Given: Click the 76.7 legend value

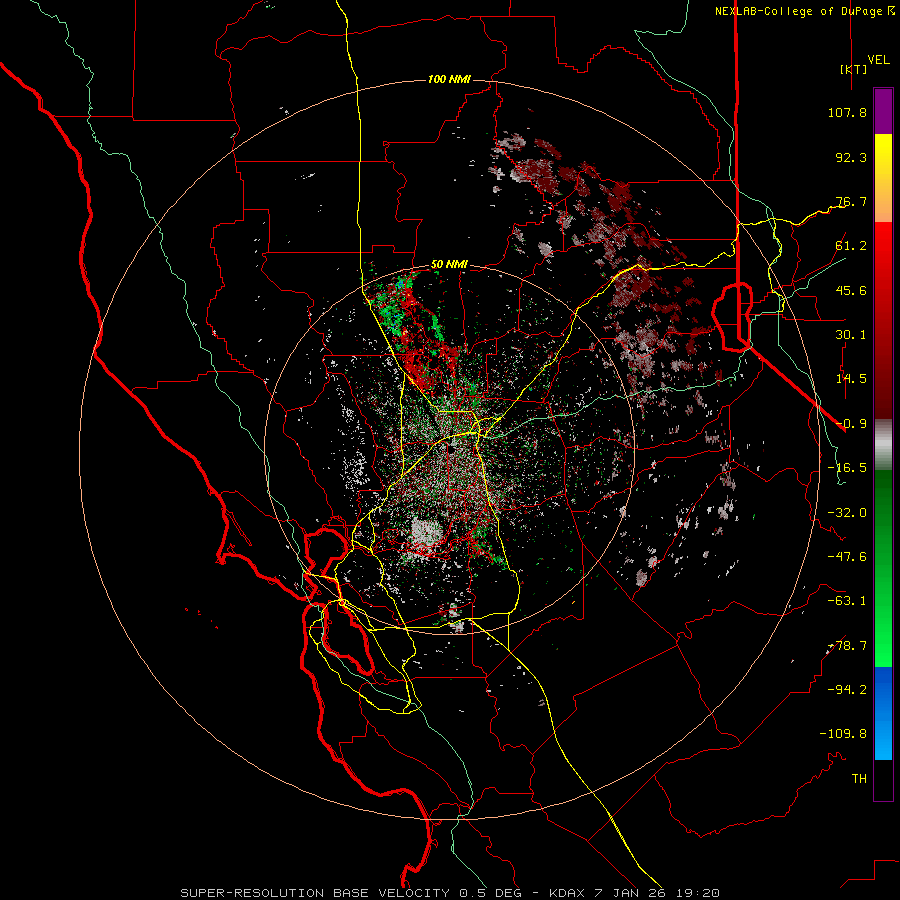Looking at the screenshot, I should [851, 201].
